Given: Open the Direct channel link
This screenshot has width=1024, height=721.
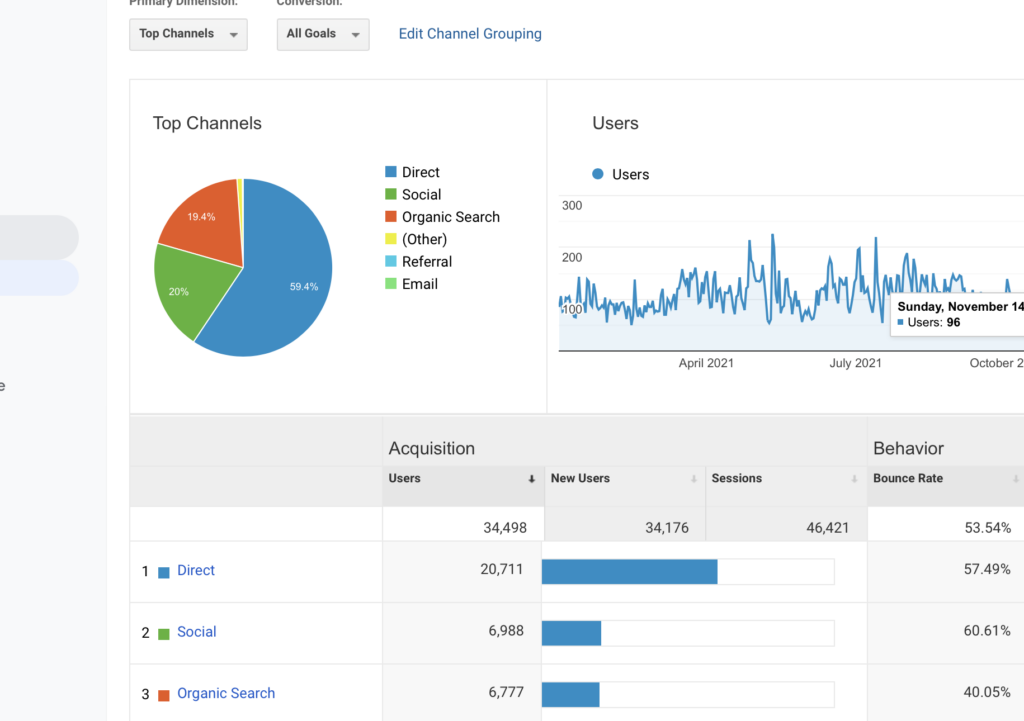Looking at the screenshot, I should pyautogui.click(x=196, y=570).
